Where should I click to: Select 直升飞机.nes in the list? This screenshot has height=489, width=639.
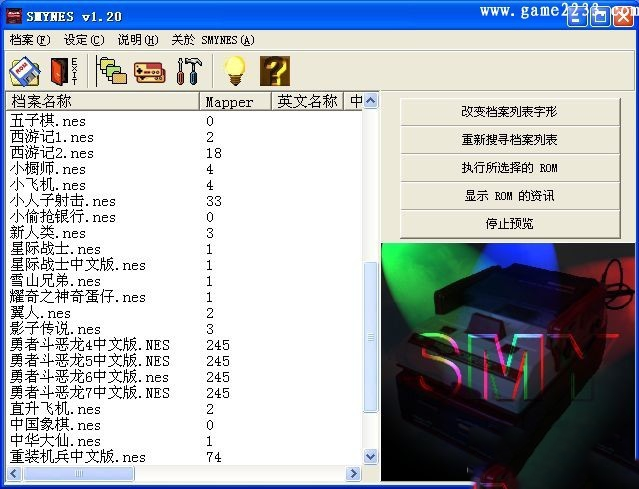55,409
